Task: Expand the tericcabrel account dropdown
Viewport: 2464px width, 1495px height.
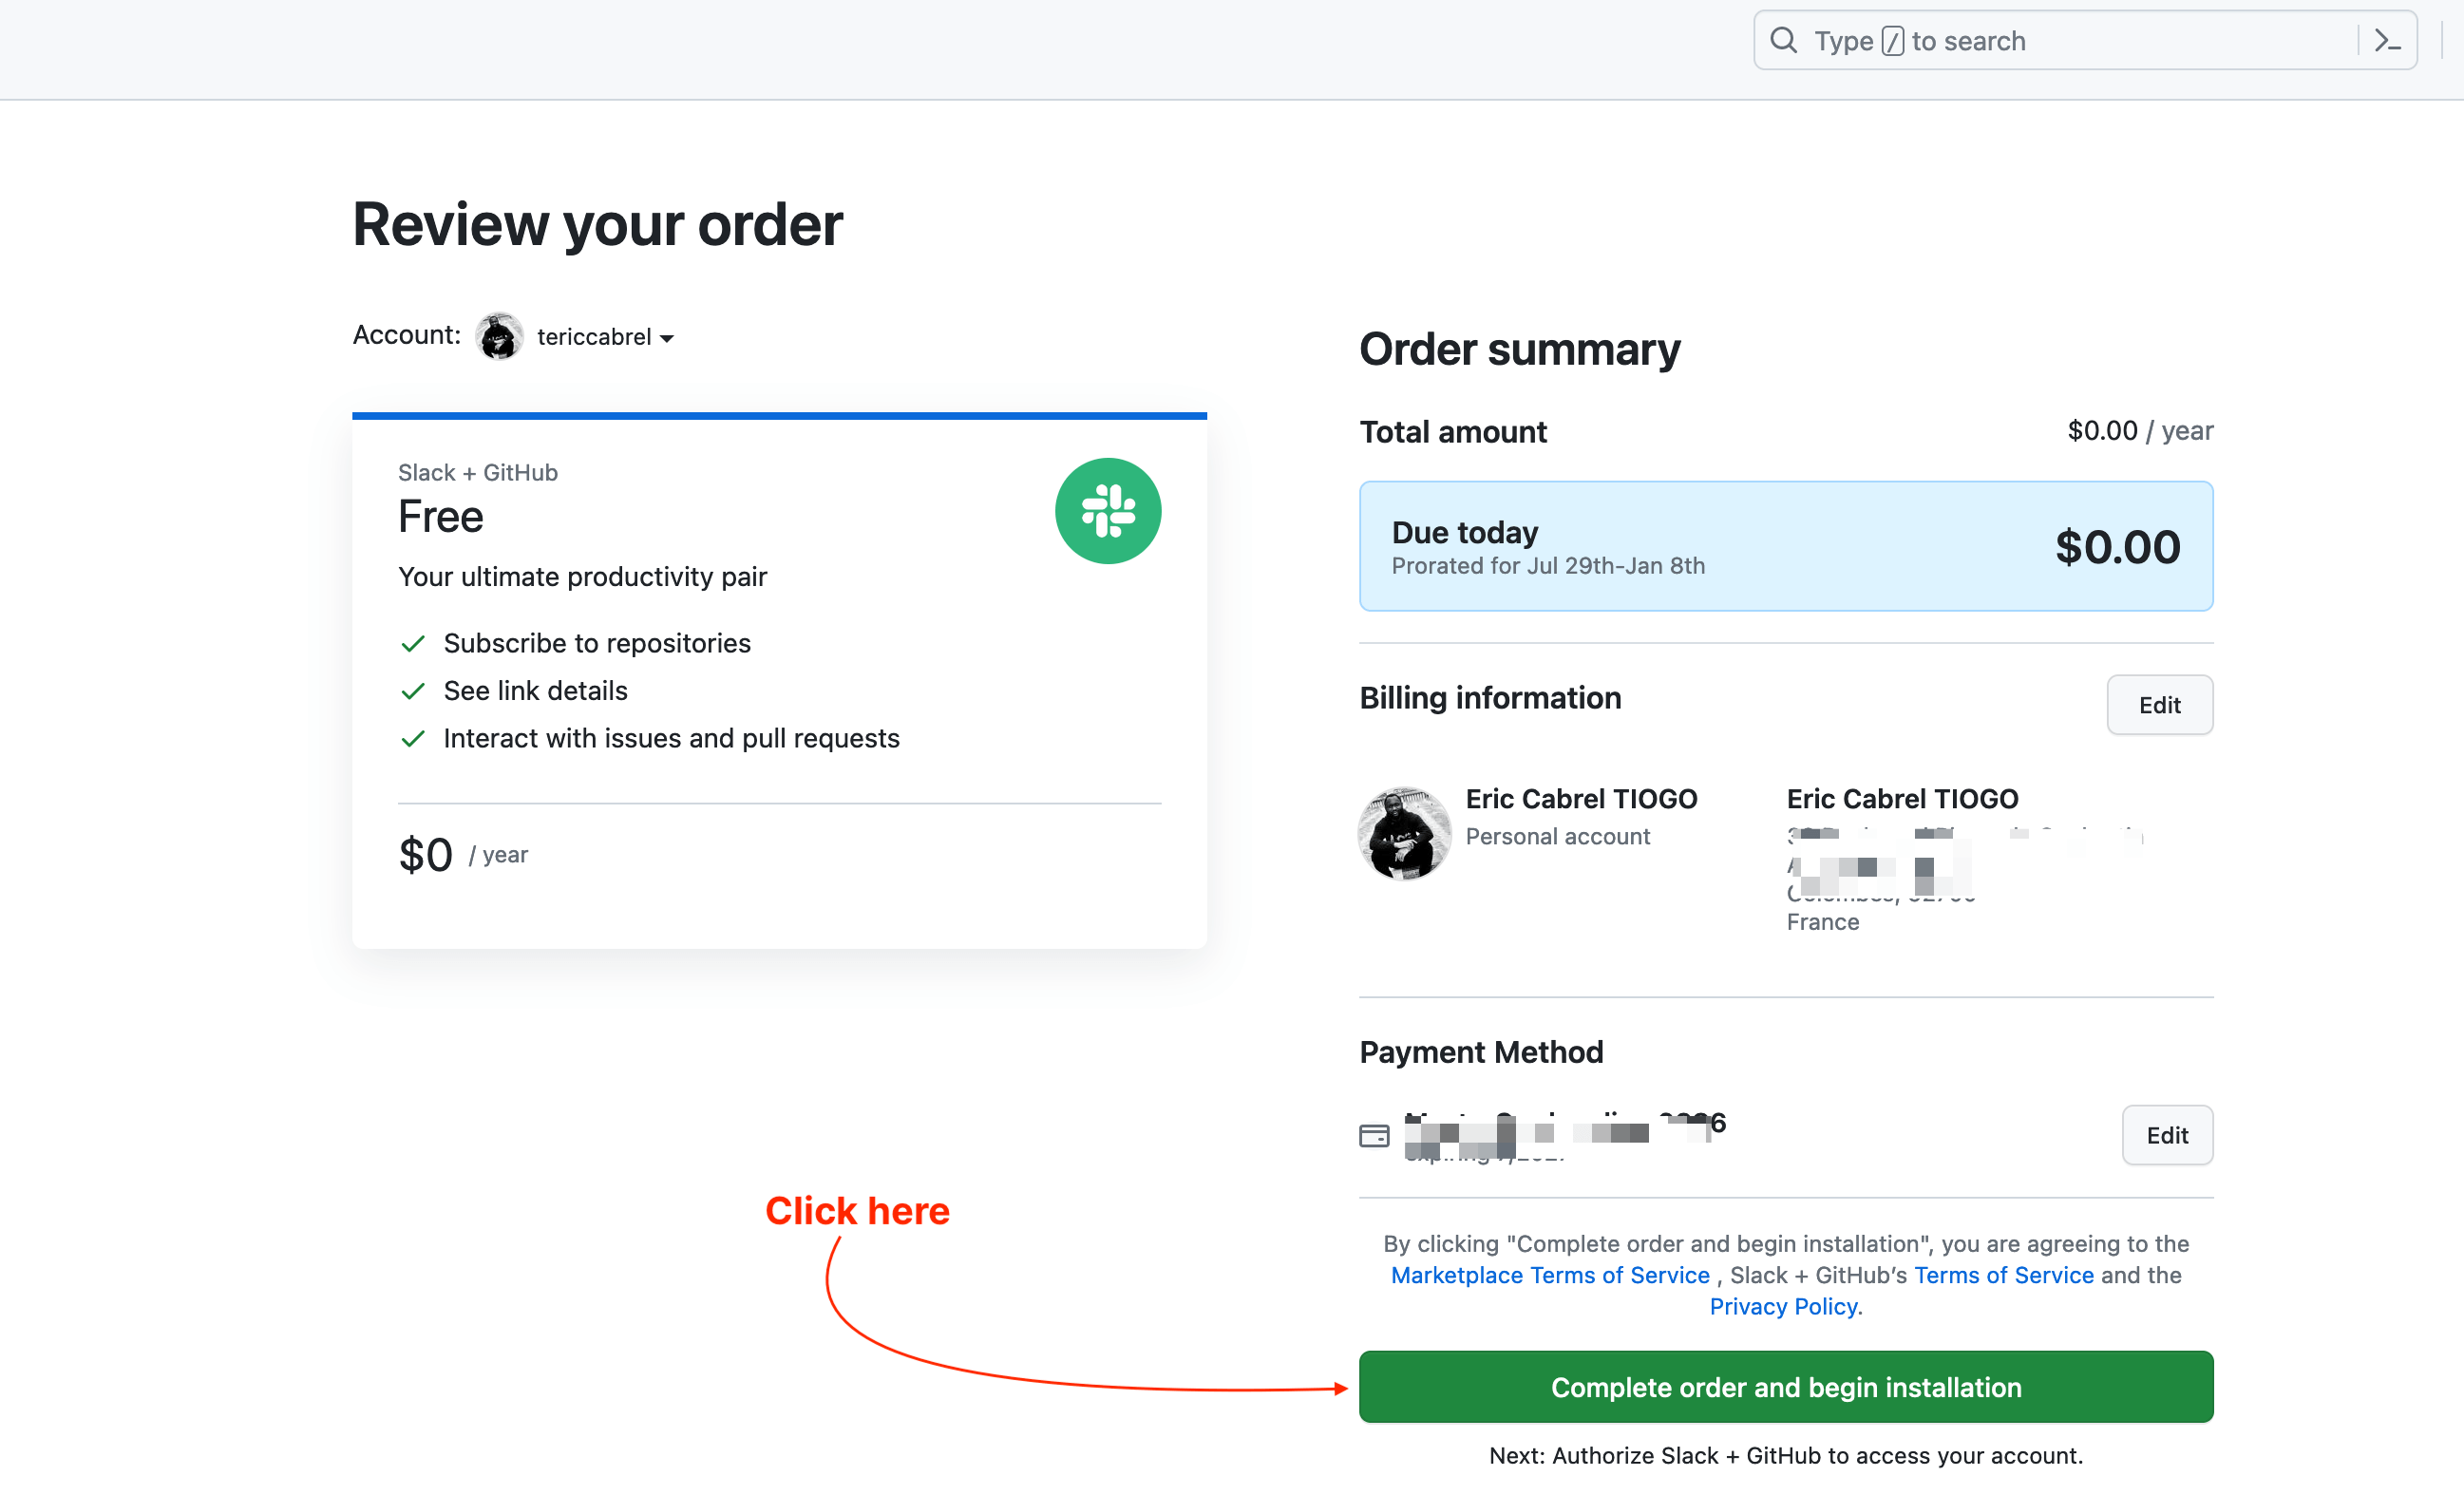Action: (667, 338)
